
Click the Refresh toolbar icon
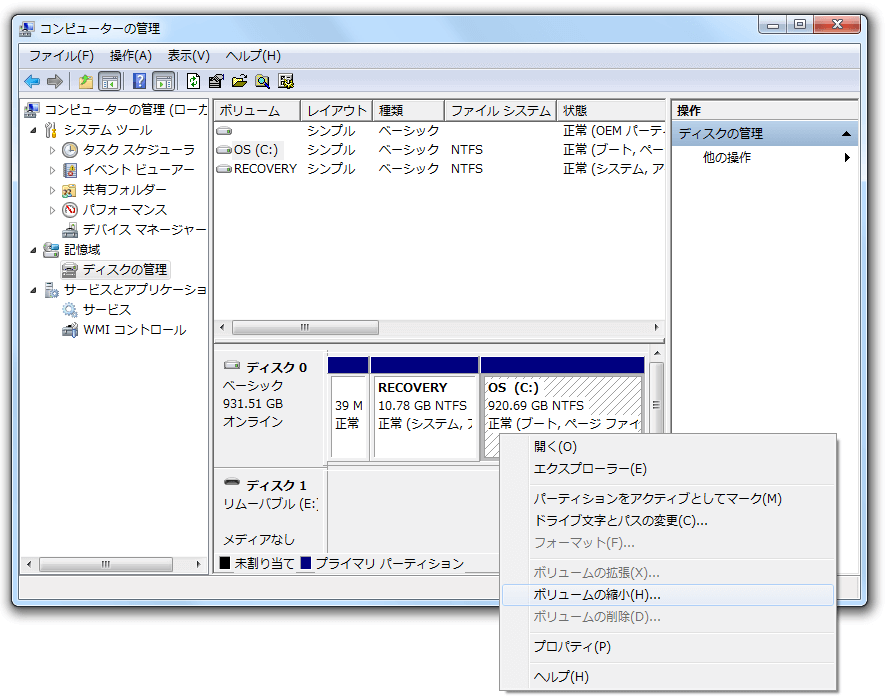click(x=193, y=81)
